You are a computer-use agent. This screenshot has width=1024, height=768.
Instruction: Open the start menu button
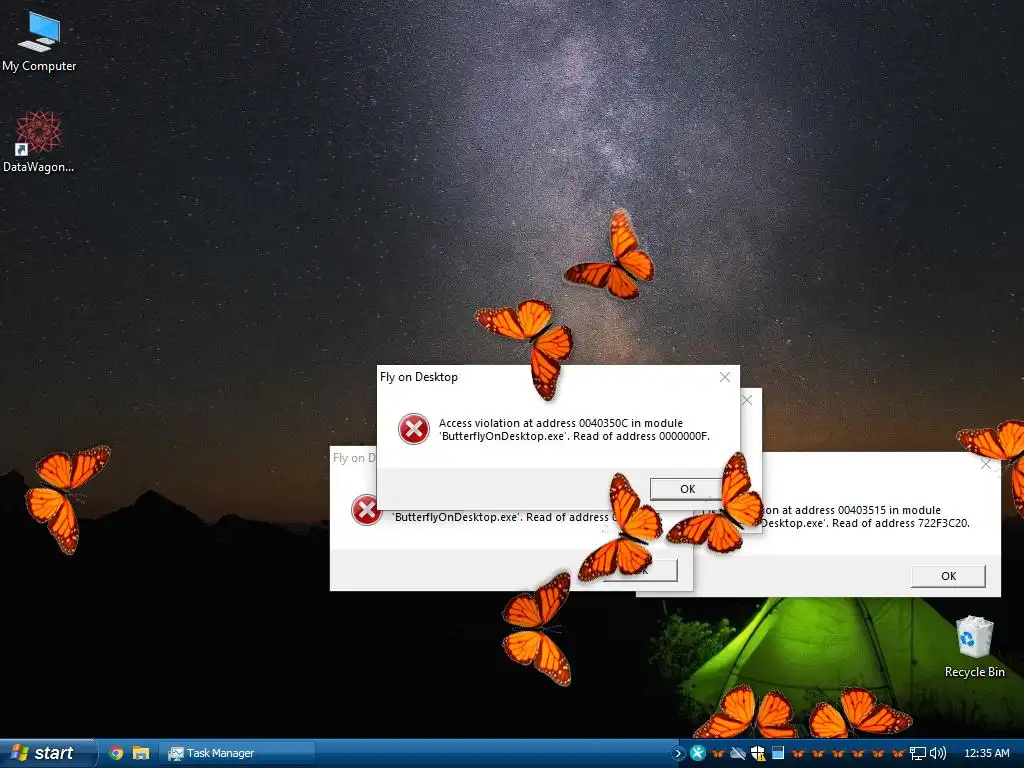coord(48,753)
